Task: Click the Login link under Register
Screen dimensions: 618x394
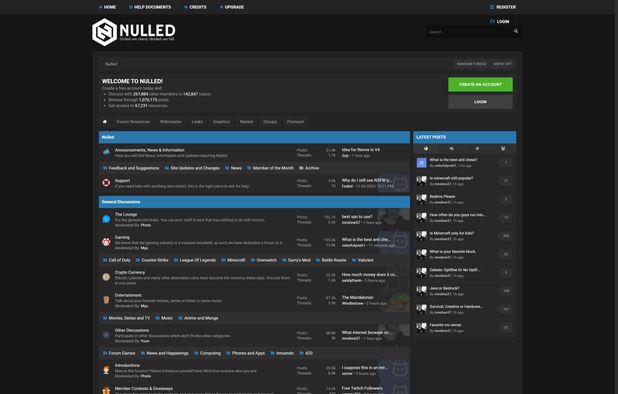Action: [x=500, y=22]
